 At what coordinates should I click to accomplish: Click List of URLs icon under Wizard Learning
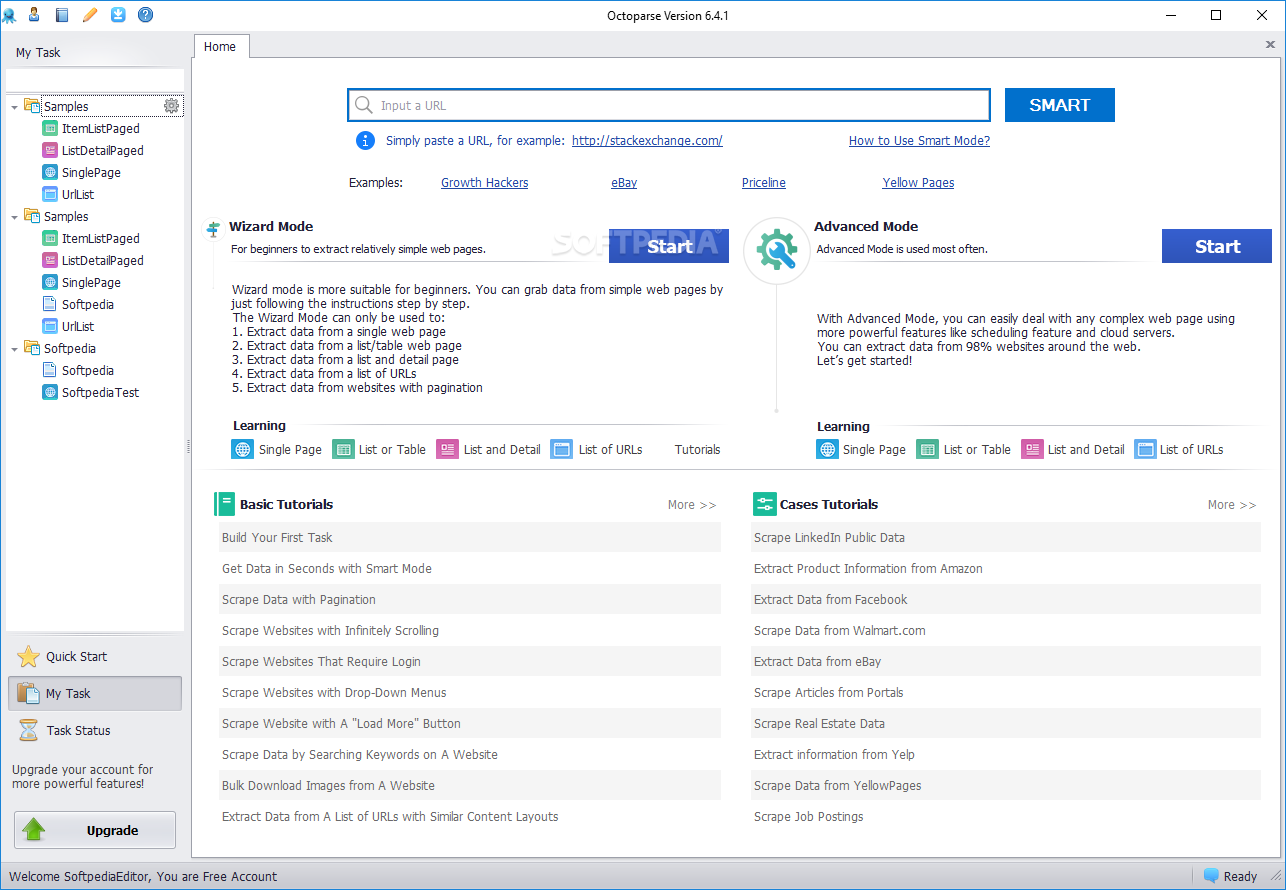(x=561, y=449)
